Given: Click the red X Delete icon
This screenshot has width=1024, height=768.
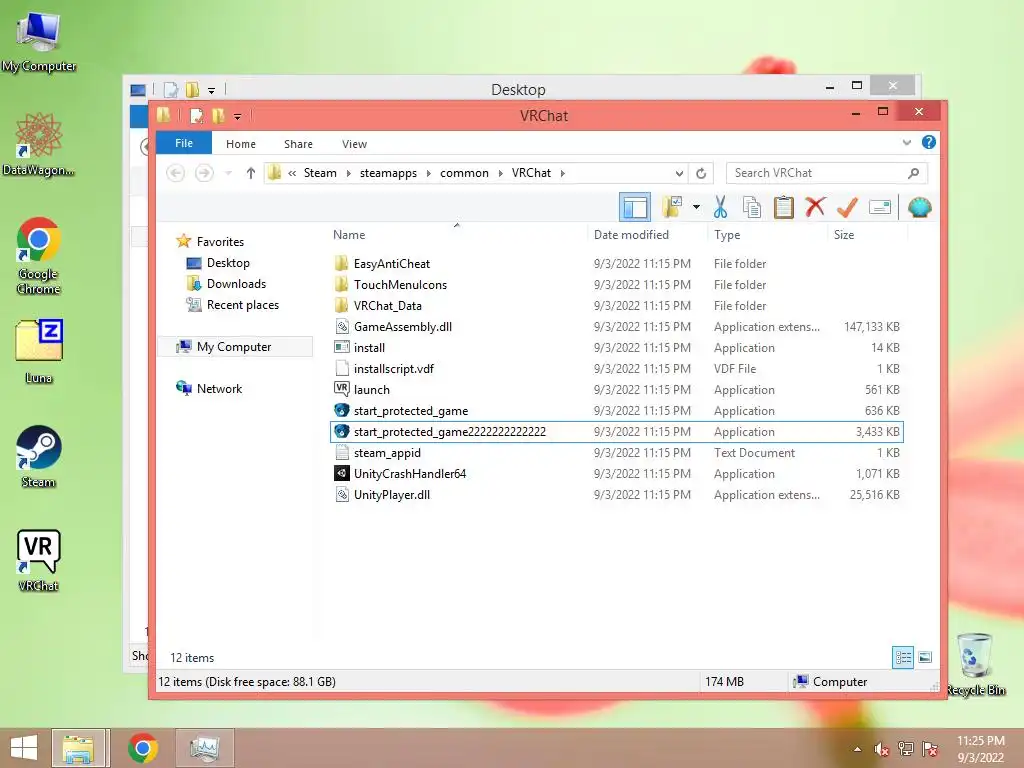Looking at the screenshot, I should [815, 207].
